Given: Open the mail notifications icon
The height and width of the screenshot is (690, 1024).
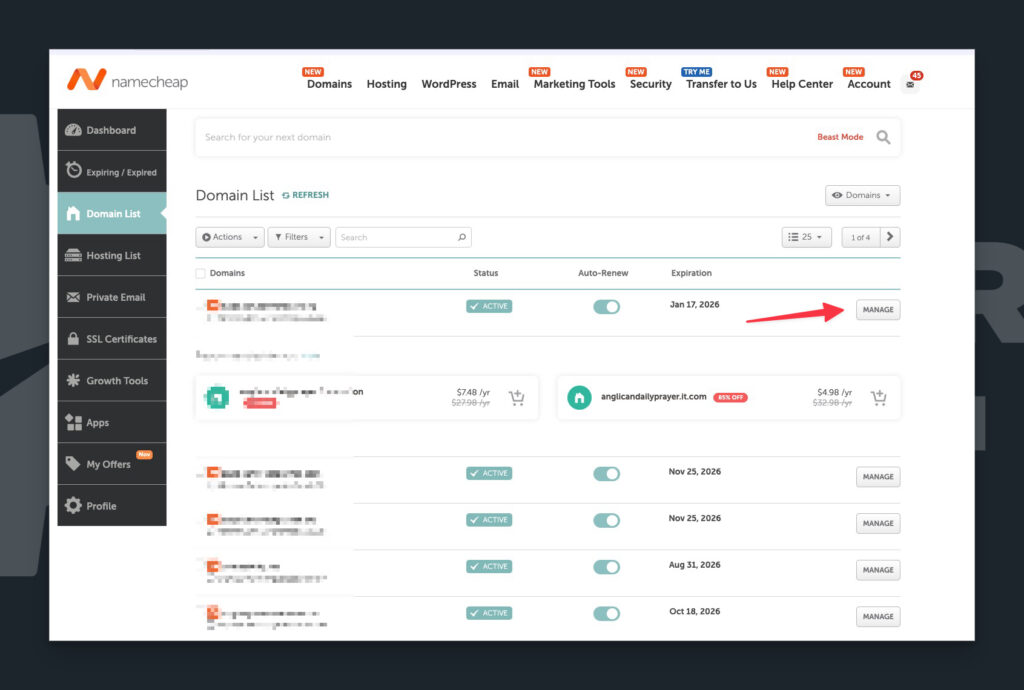Looking at the screenshot, I should click(910, 85).
